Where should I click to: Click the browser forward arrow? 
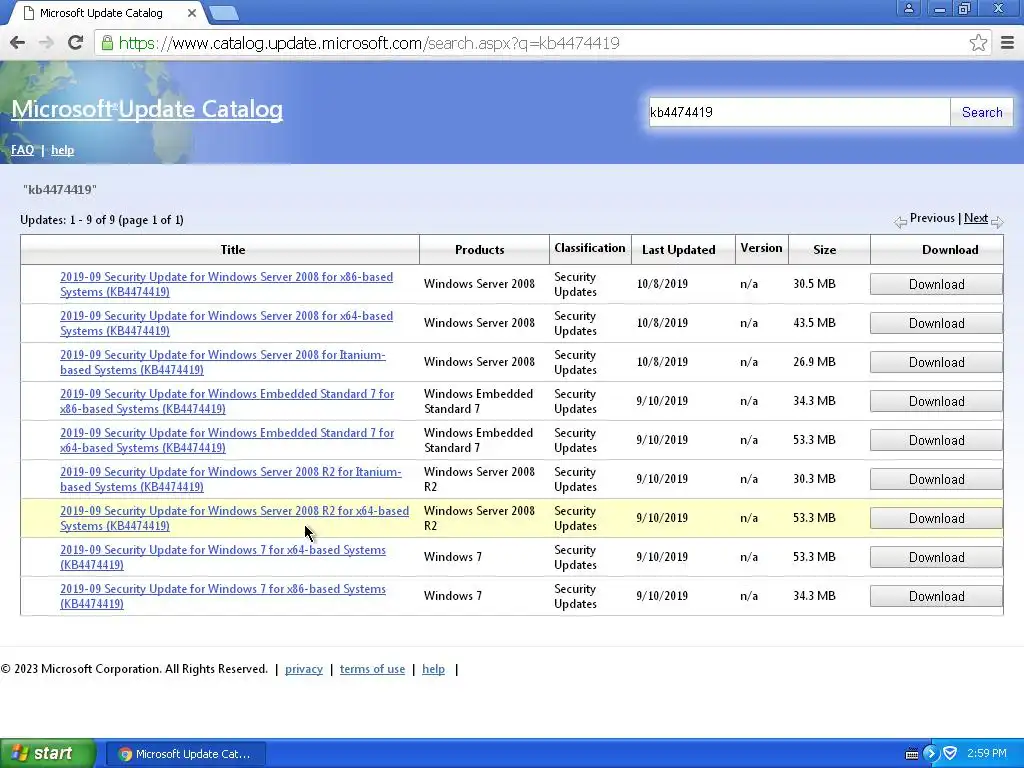click(x=46, y=43)
